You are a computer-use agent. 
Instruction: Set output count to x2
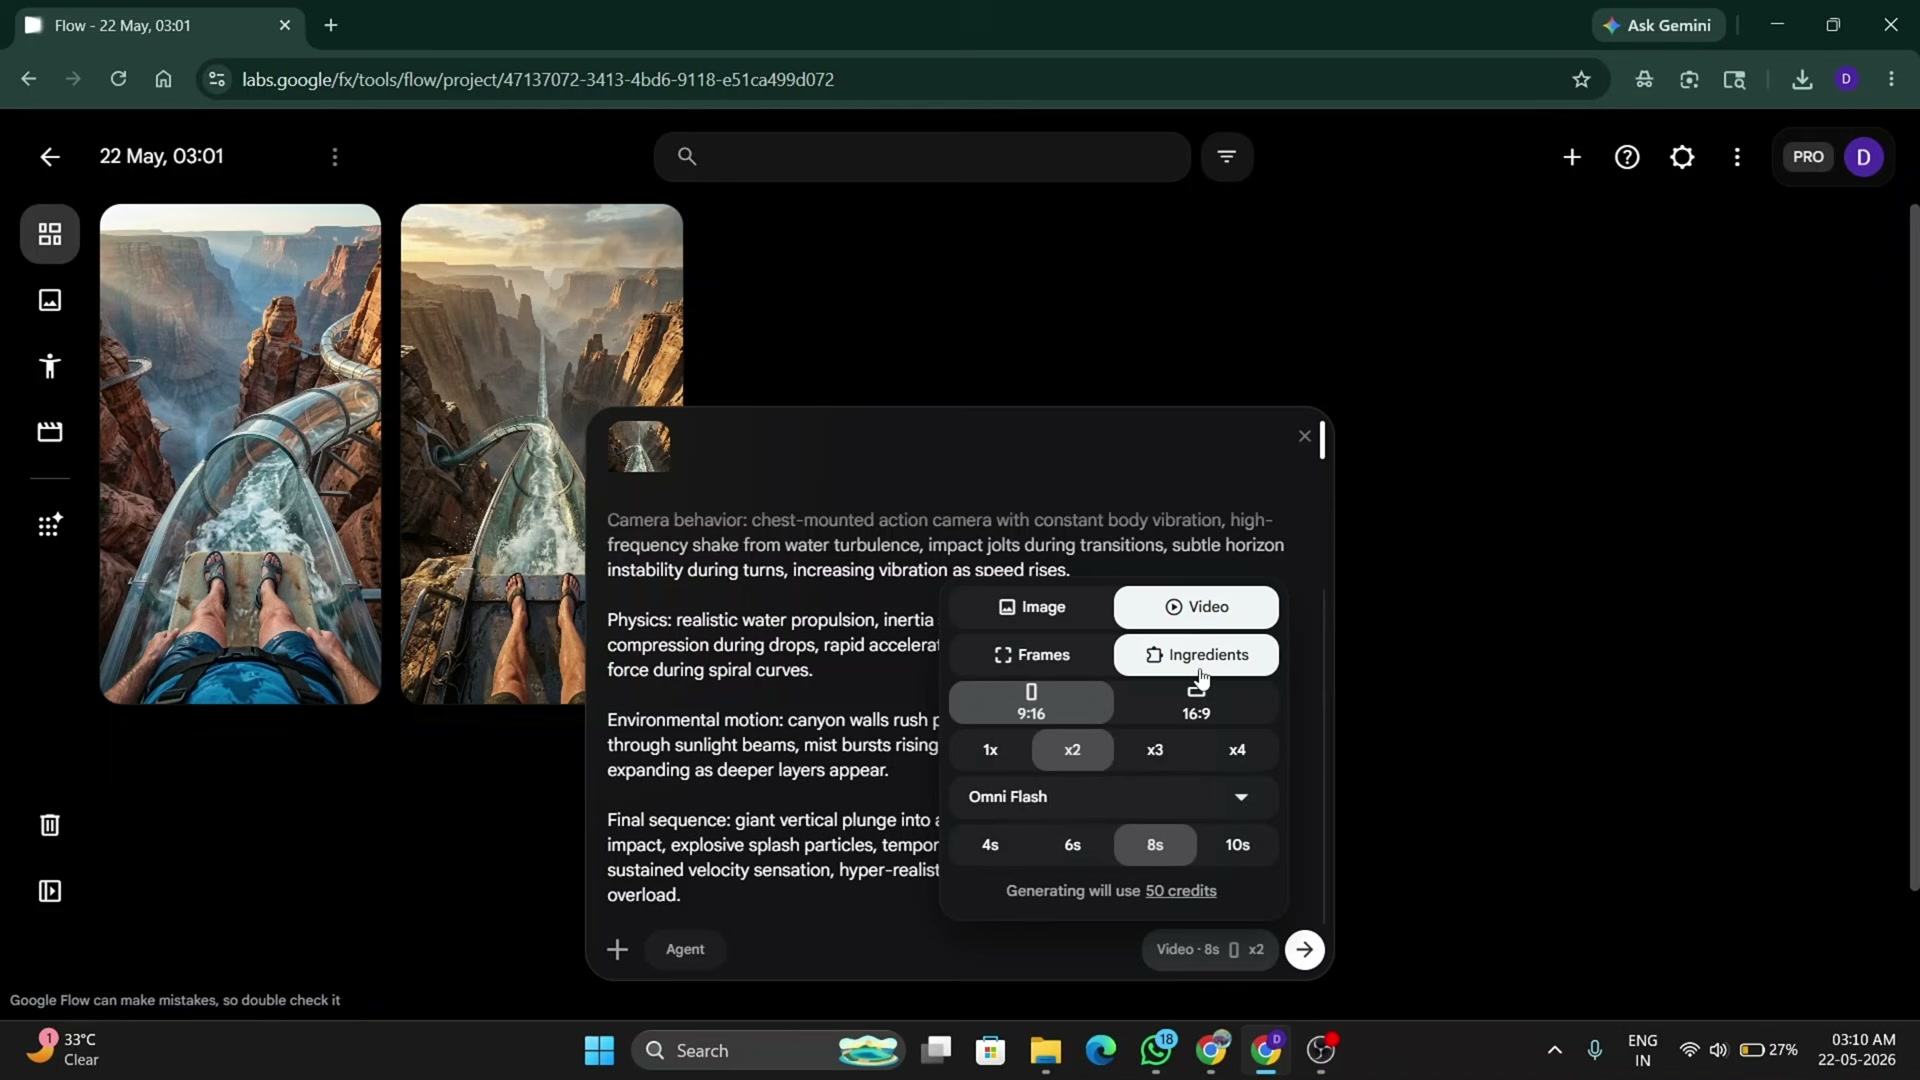[x=1072, y=750]
